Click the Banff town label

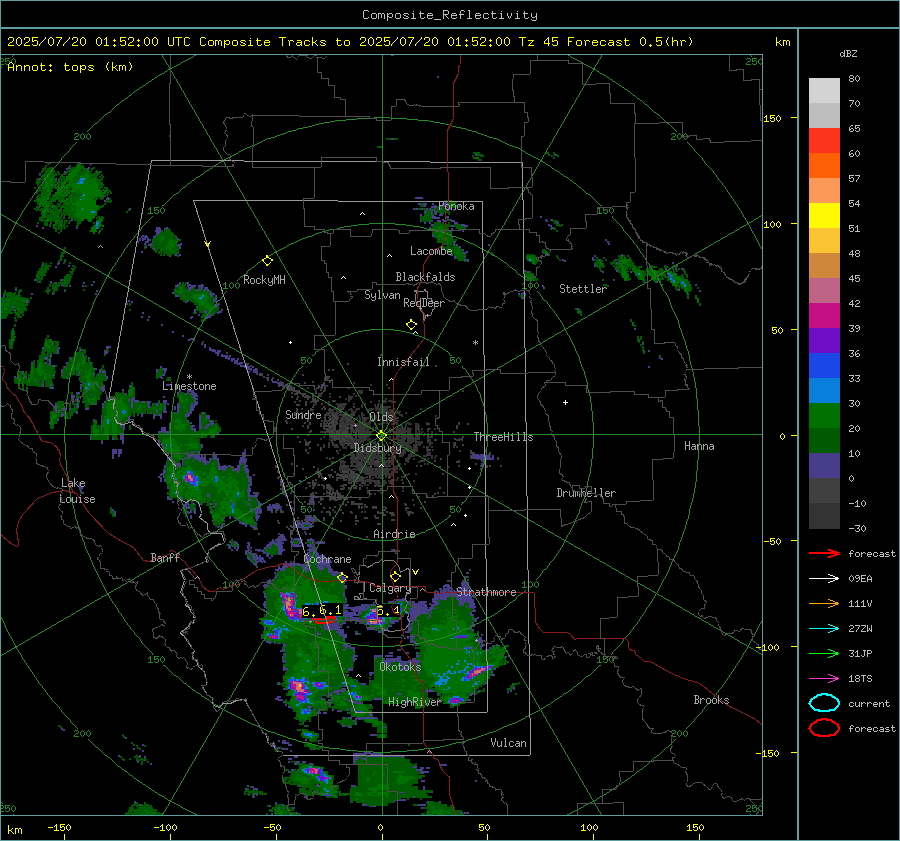(165, 557)
